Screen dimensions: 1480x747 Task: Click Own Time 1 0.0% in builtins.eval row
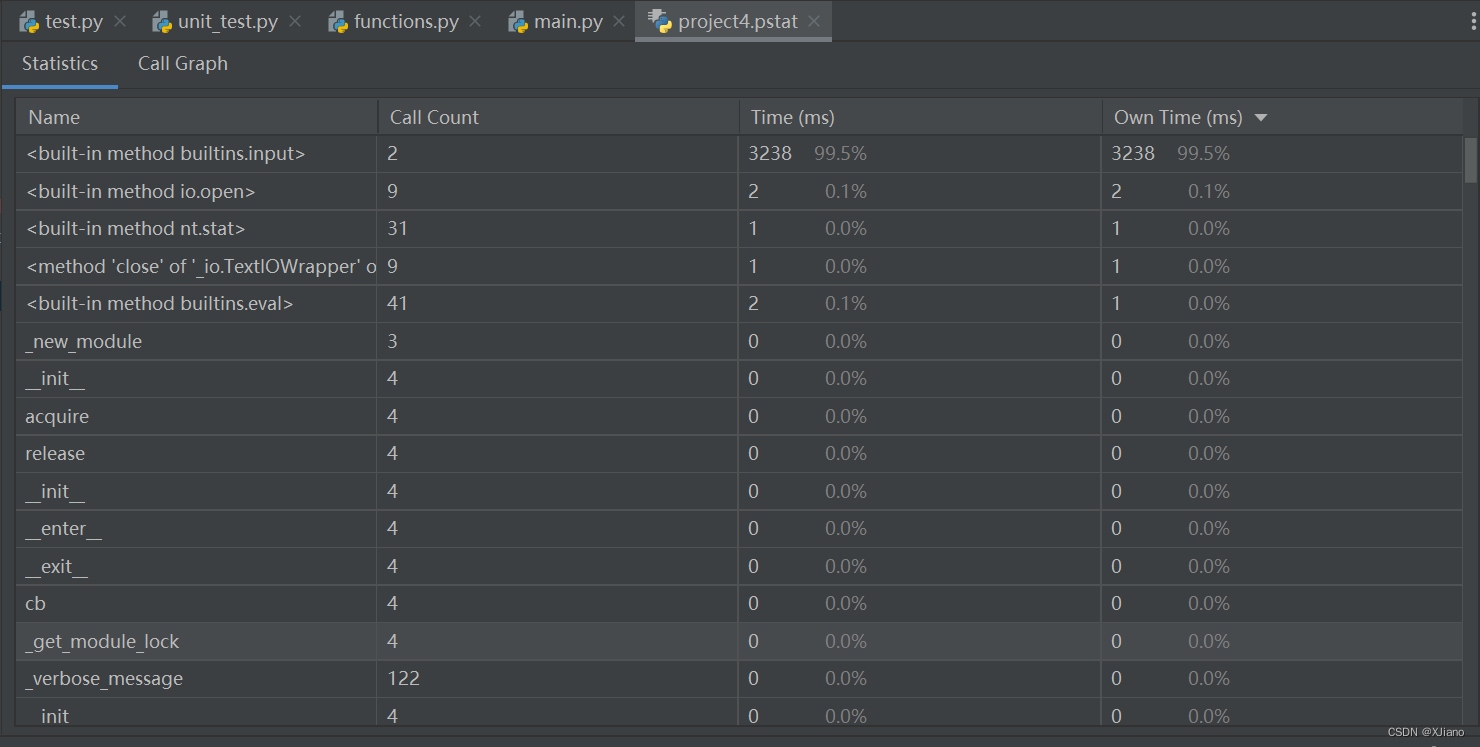[x=1170, y=304]
